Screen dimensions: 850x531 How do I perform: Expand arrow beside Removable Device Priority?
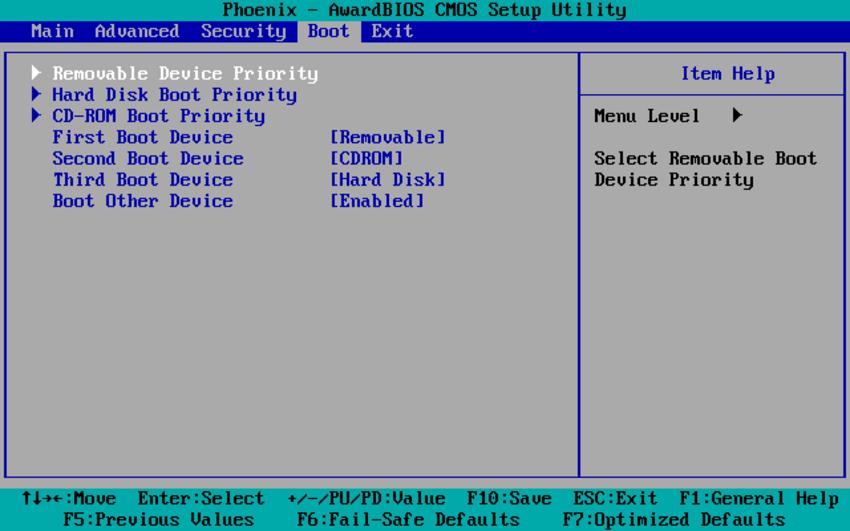click(36, 72)
